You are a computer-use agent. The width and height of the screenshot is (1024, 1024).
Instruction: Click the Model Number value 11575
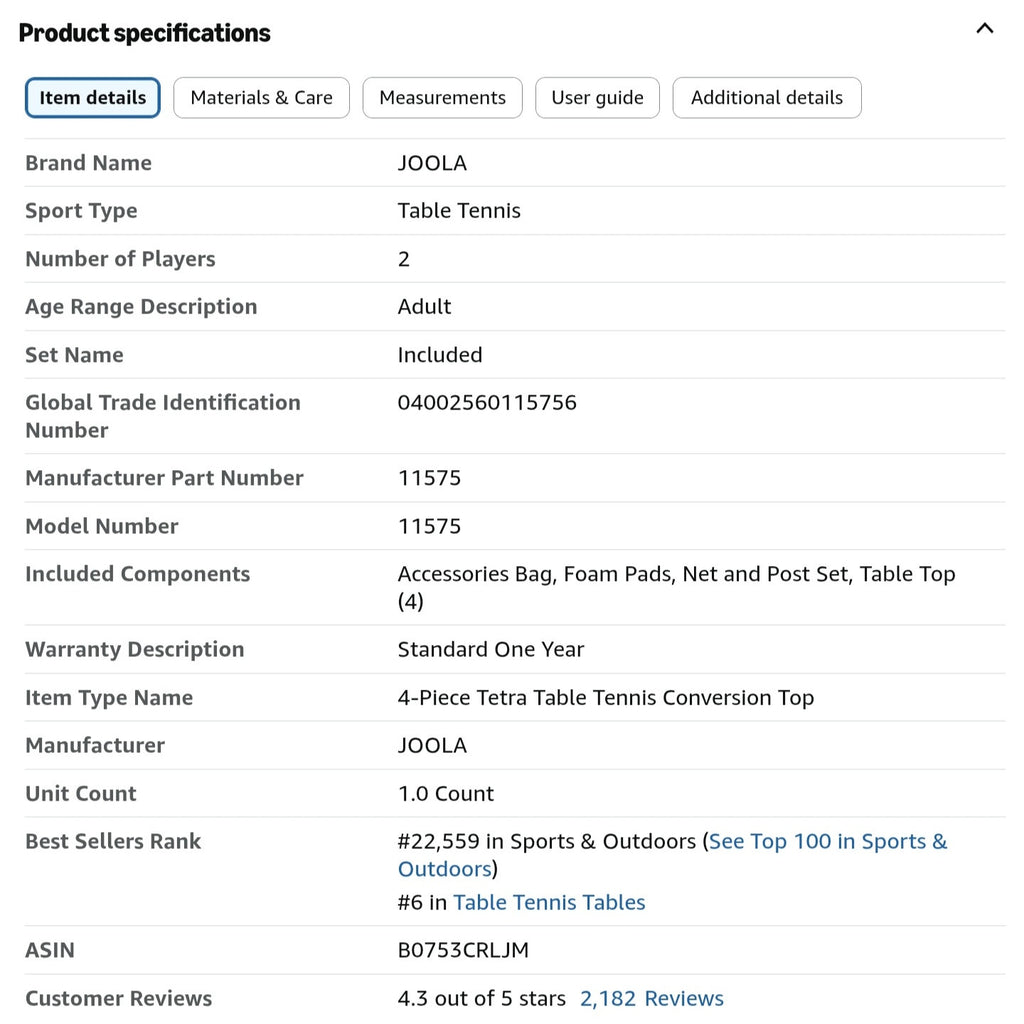click(x=429, y=526)
